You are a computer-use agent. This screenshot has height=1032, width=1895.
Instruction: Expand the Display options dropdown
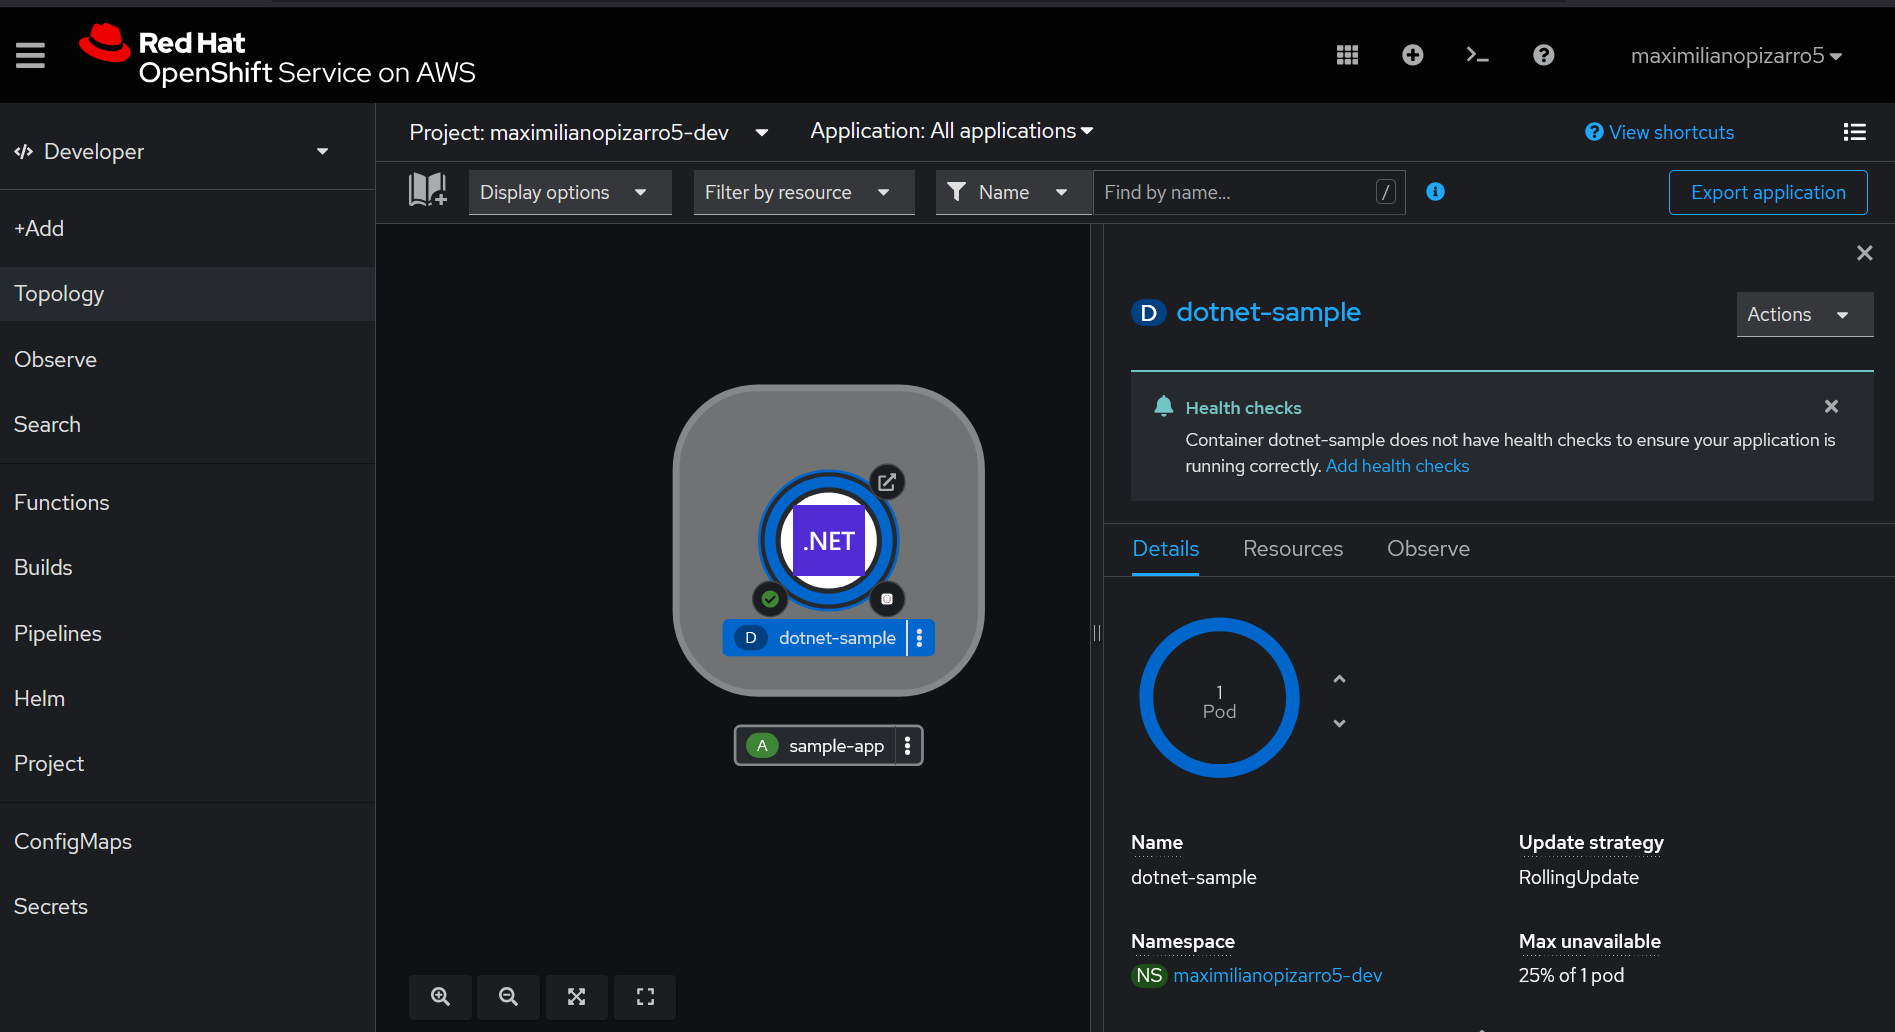(570, 192)
